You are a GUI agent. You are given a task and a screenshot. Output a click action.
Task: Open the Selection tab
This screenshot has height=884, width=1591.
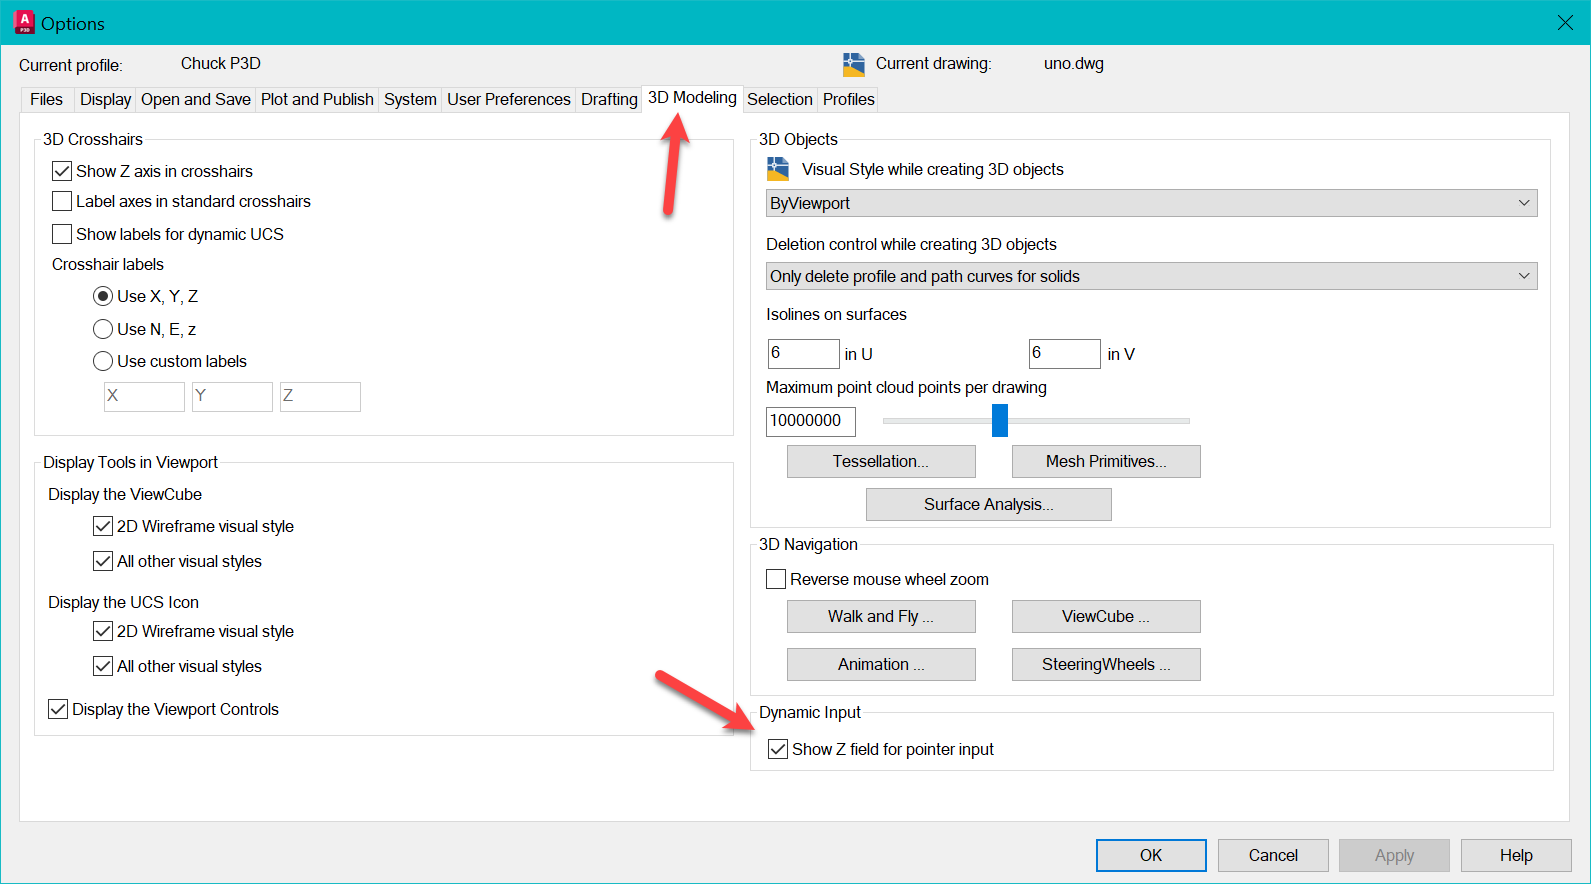click(x=780, y=99)
